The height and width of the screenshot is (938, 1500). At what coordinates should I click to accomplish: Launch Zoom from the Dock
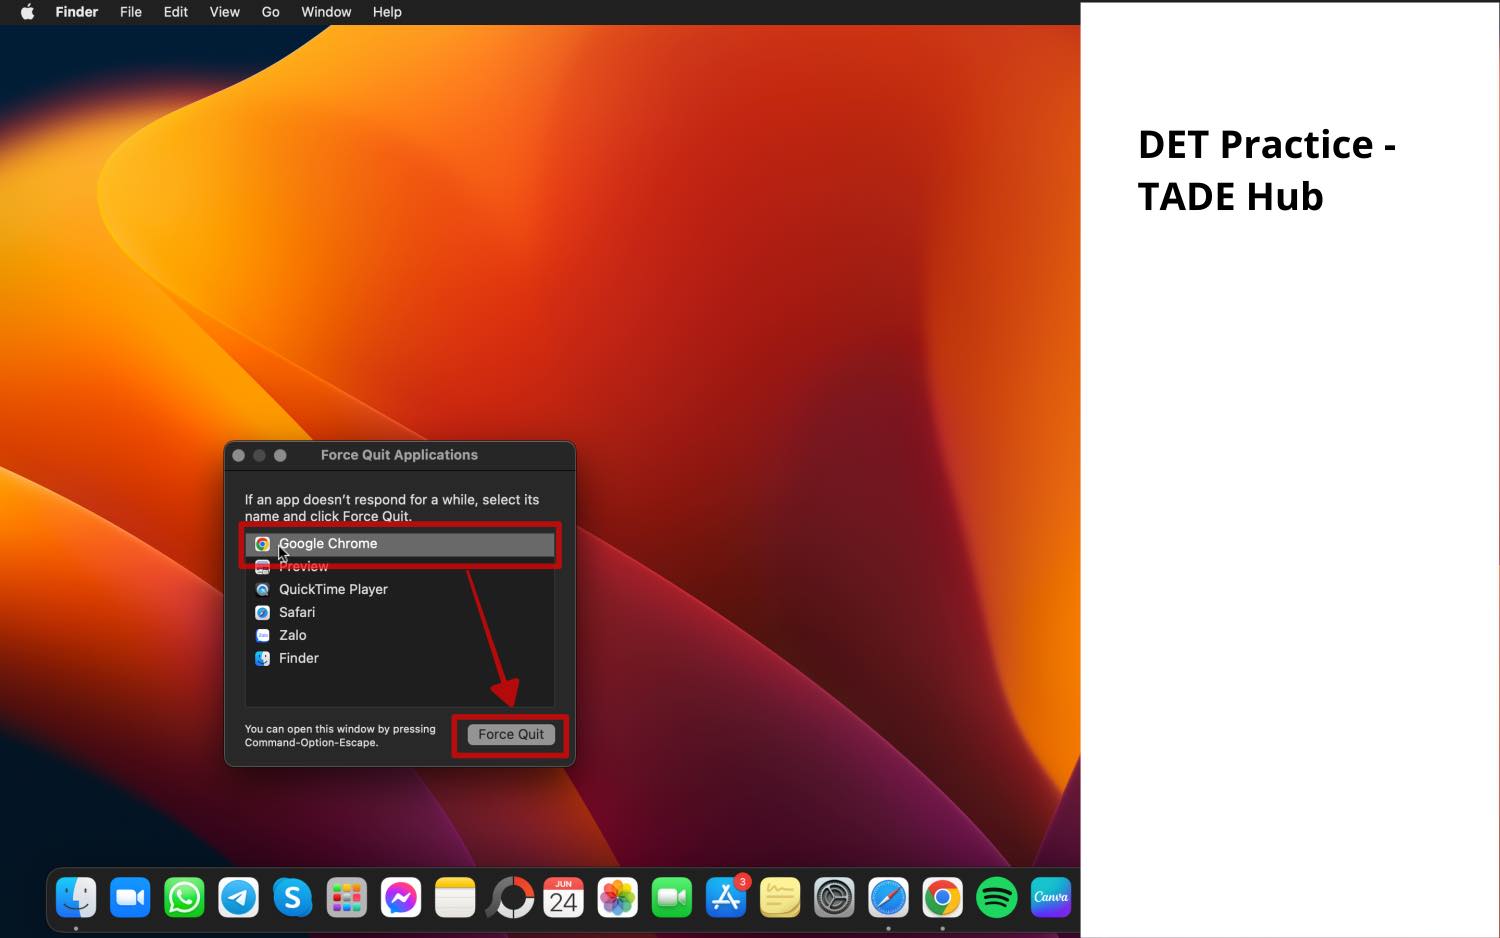click(x=130, y=897)
